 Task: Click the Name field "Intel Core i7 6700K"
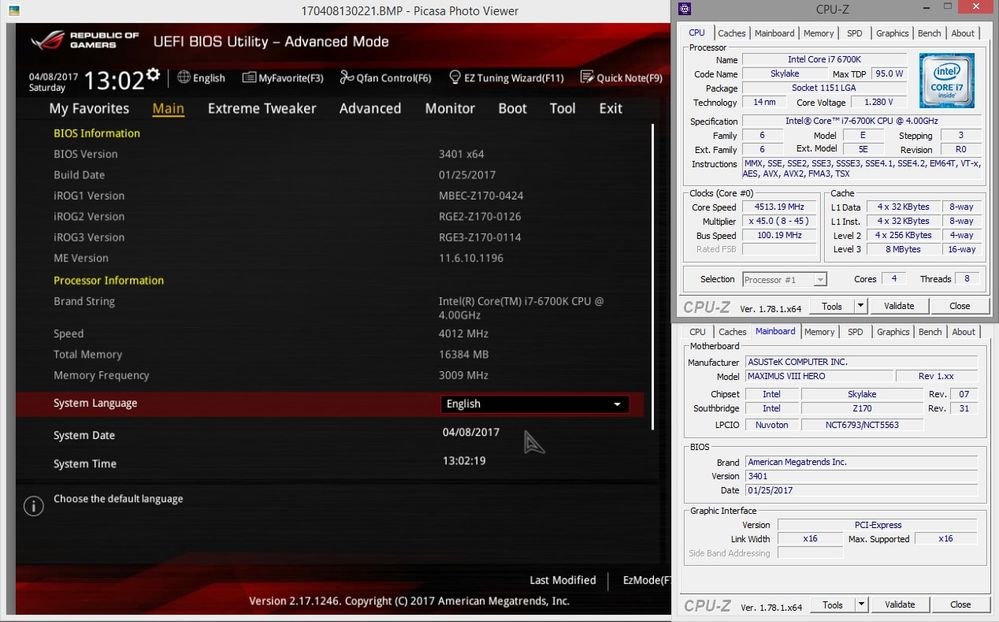point(824,59)
